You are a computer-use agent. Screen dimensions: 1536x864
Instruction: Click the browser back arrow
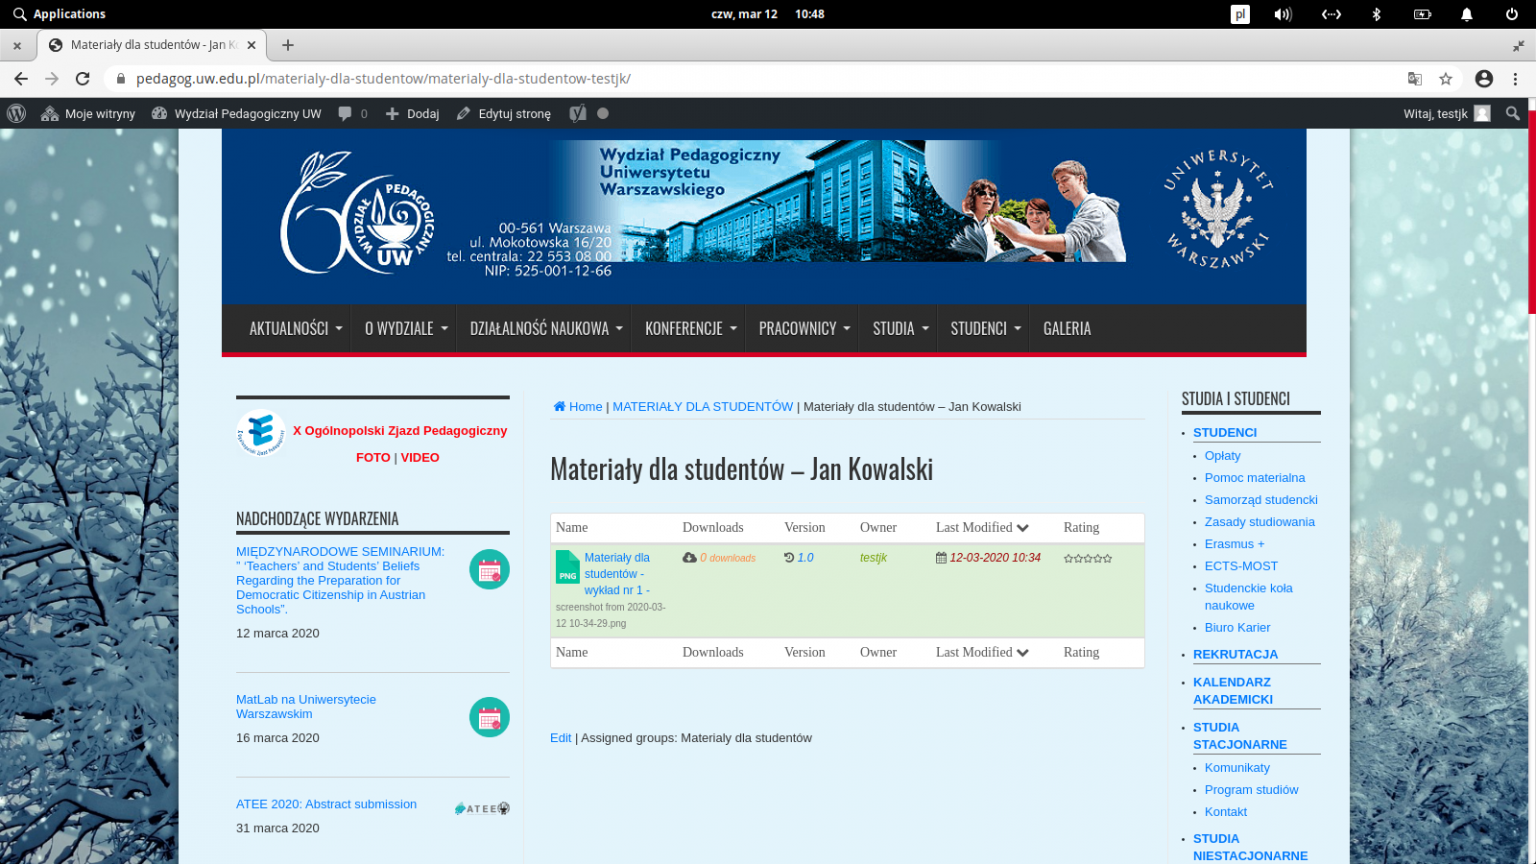[x=21, y=79]
